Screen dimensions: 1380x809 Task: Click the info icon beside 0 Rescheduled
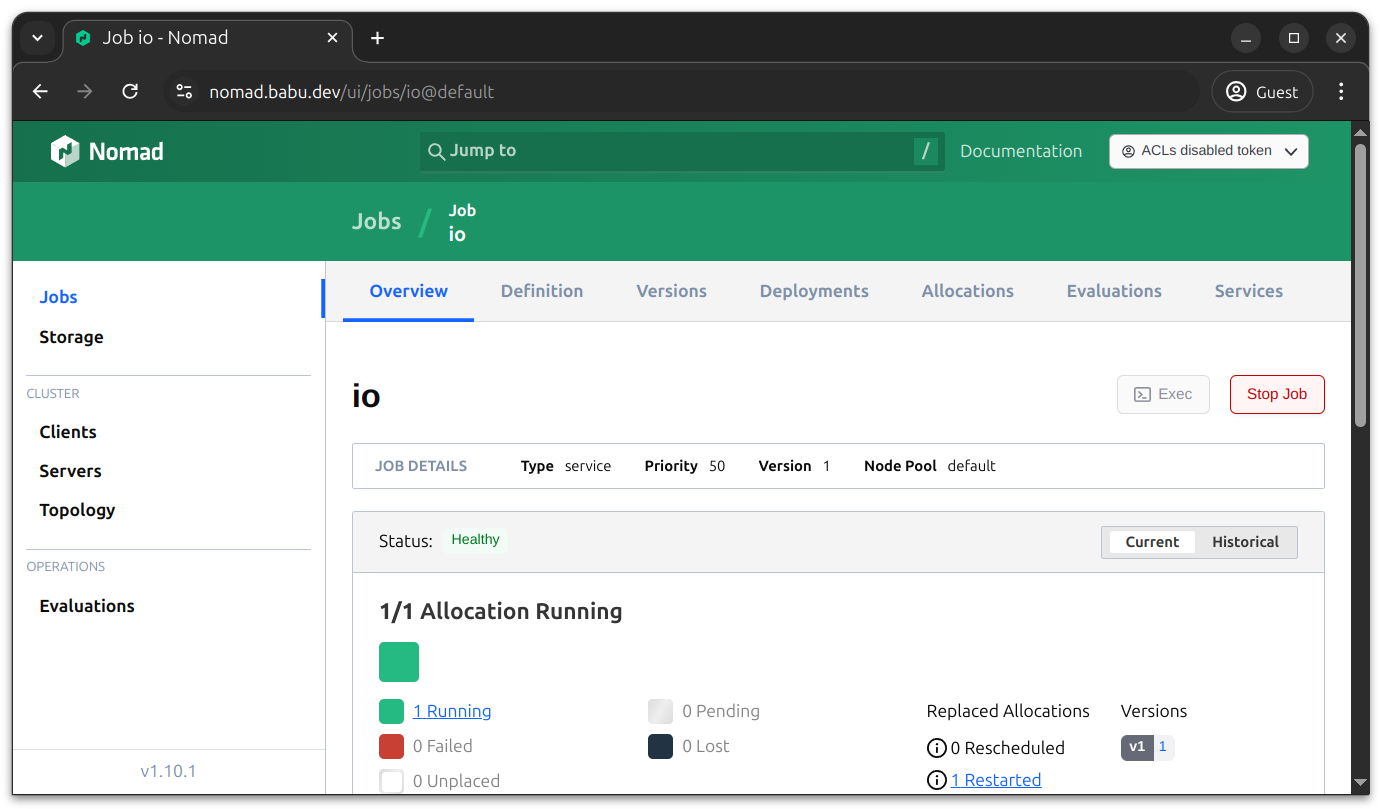937,748
